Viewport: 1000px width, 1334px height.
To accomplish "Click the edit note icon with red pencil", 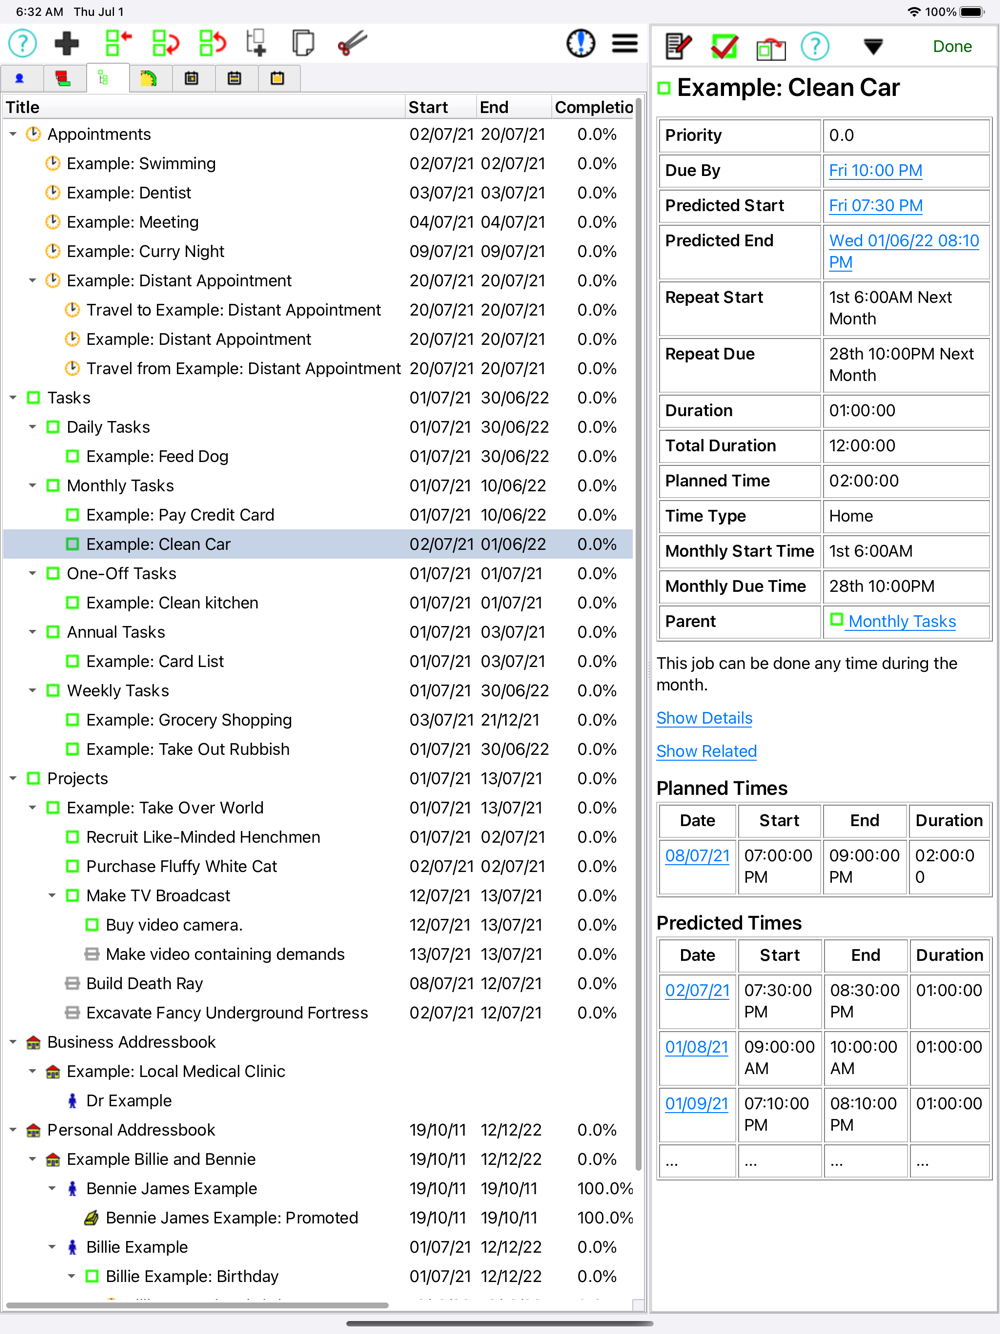I will pos(678,46).
